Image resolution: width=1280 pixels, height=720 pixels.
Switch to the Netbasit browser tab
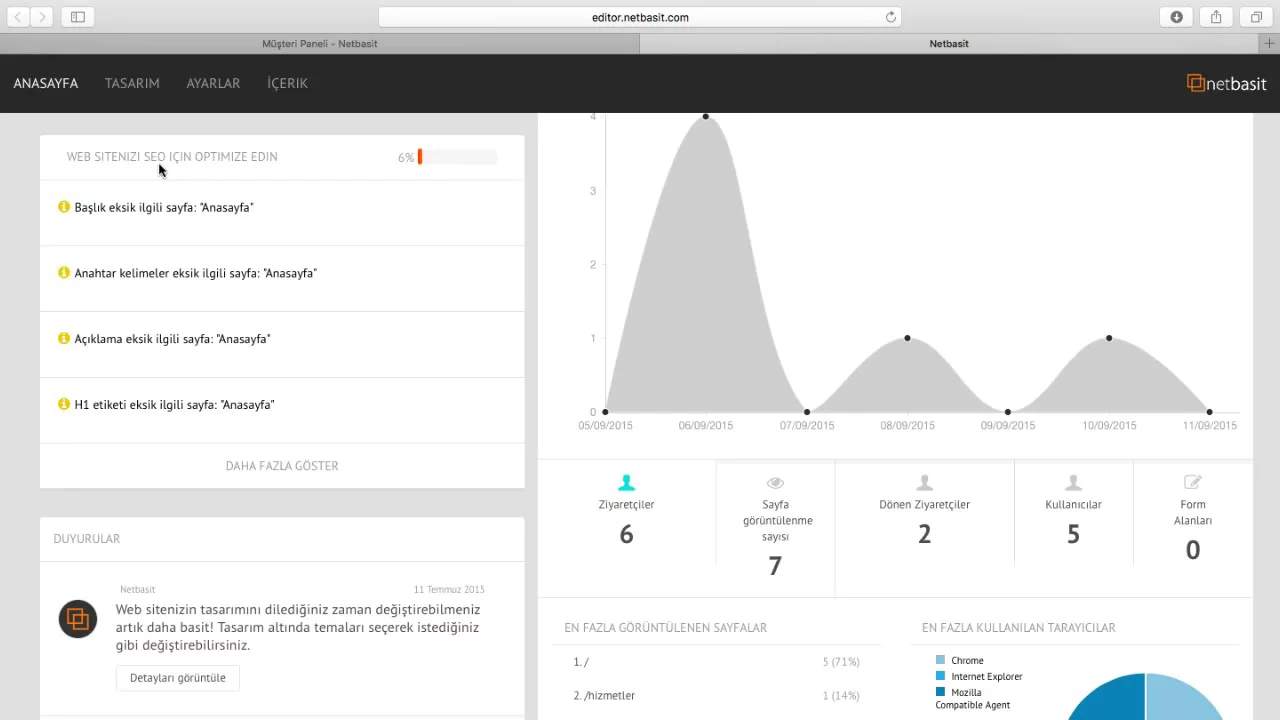(x=949, y=44)
